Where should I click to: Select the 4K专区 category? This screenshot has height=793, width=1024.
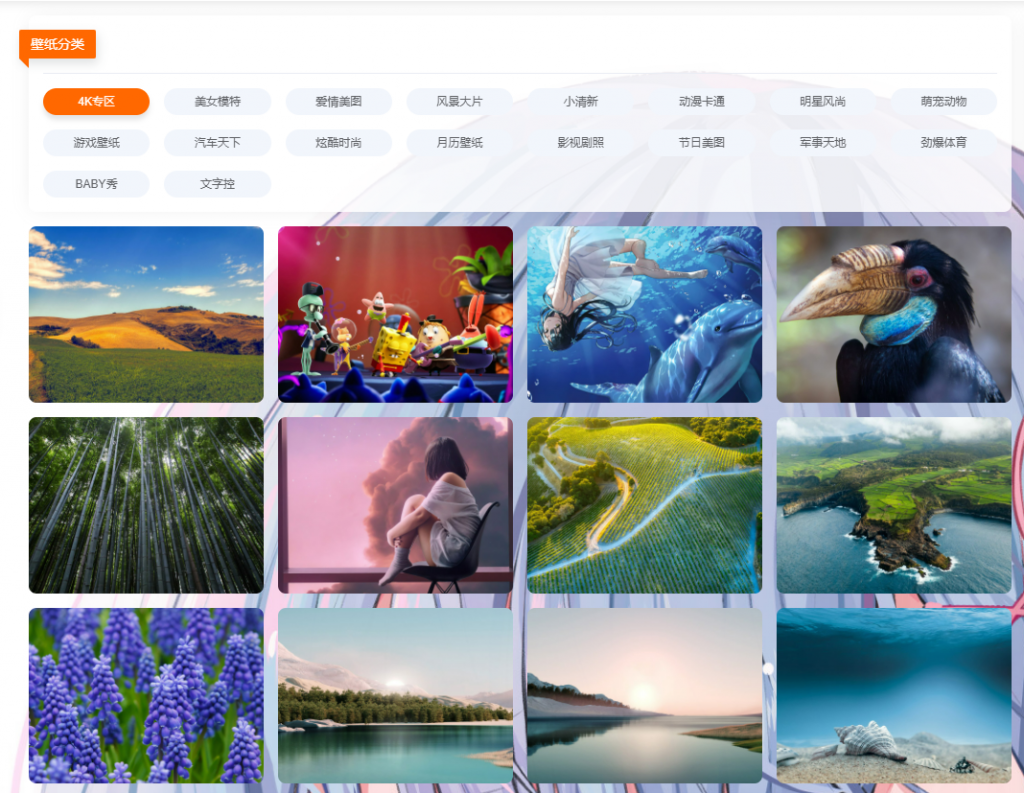(x=96, y=101)
